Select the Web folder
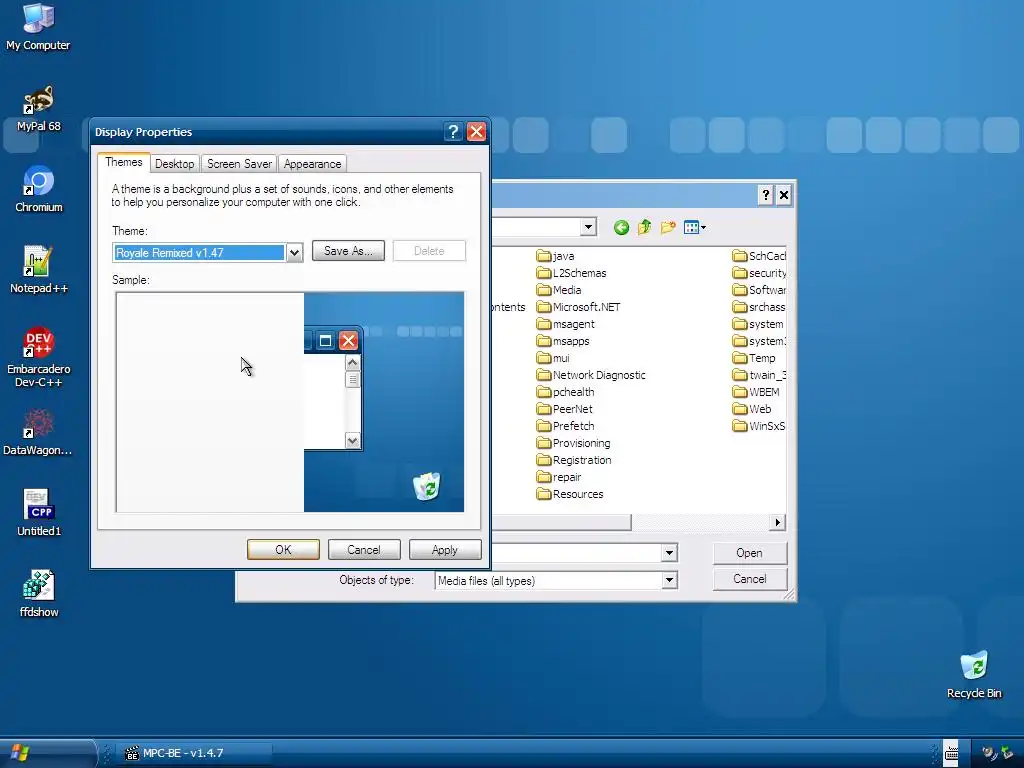Image resolution: width=1024 pixels, height=768 pixels. tap(752, 409)
